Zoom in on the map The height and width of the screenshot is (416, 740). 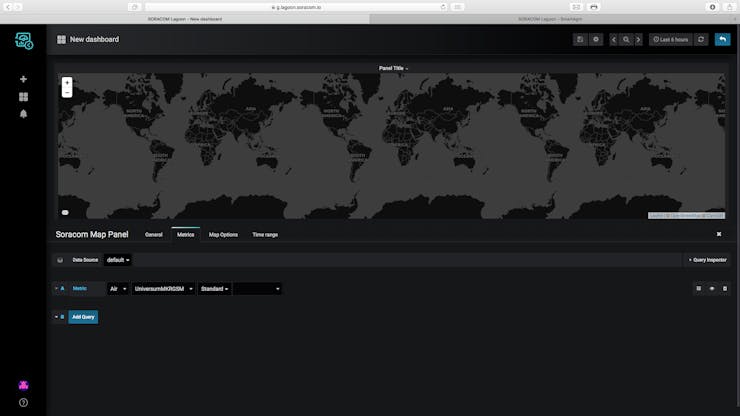tap(67, 83)
